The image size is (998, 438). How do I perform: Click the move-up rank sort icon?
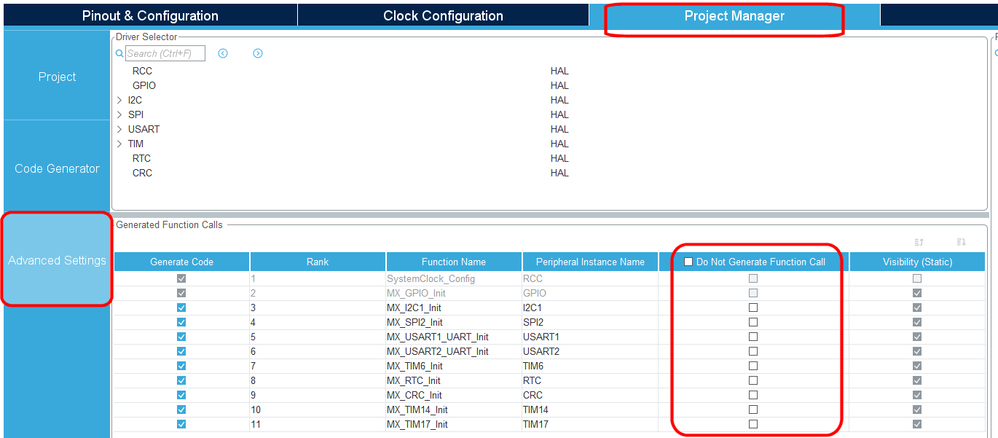[918, 242]
